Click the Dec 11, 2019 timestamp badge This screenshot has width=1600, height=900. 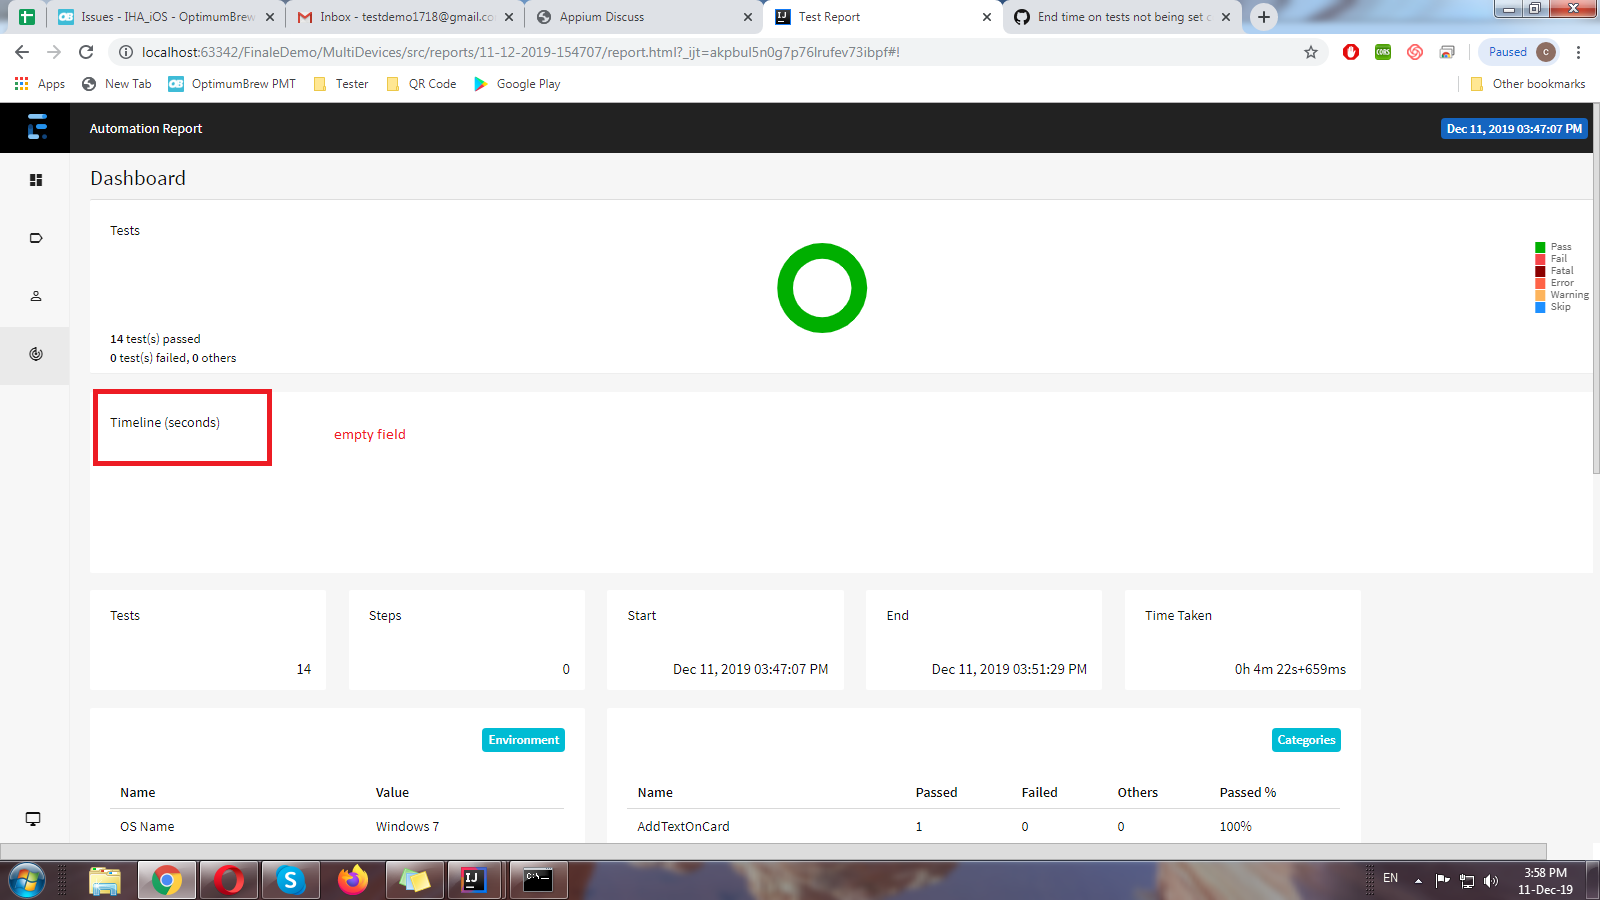[x=1514, y=128]
